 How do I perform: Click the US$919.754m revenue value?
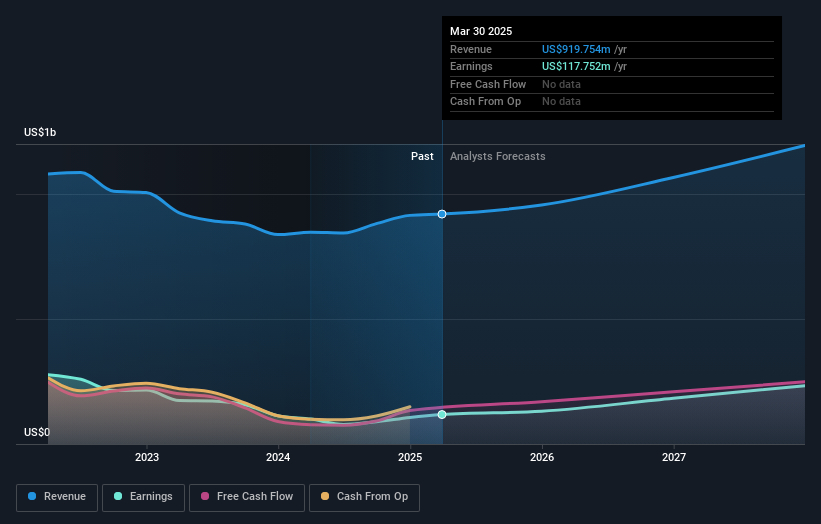pos(576,49)
